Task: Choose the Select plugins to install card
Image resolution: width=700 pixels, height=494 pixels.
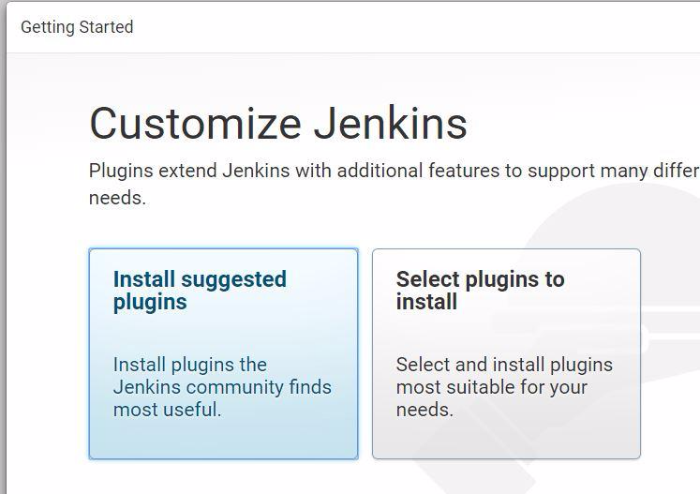Action: (506, 353)
